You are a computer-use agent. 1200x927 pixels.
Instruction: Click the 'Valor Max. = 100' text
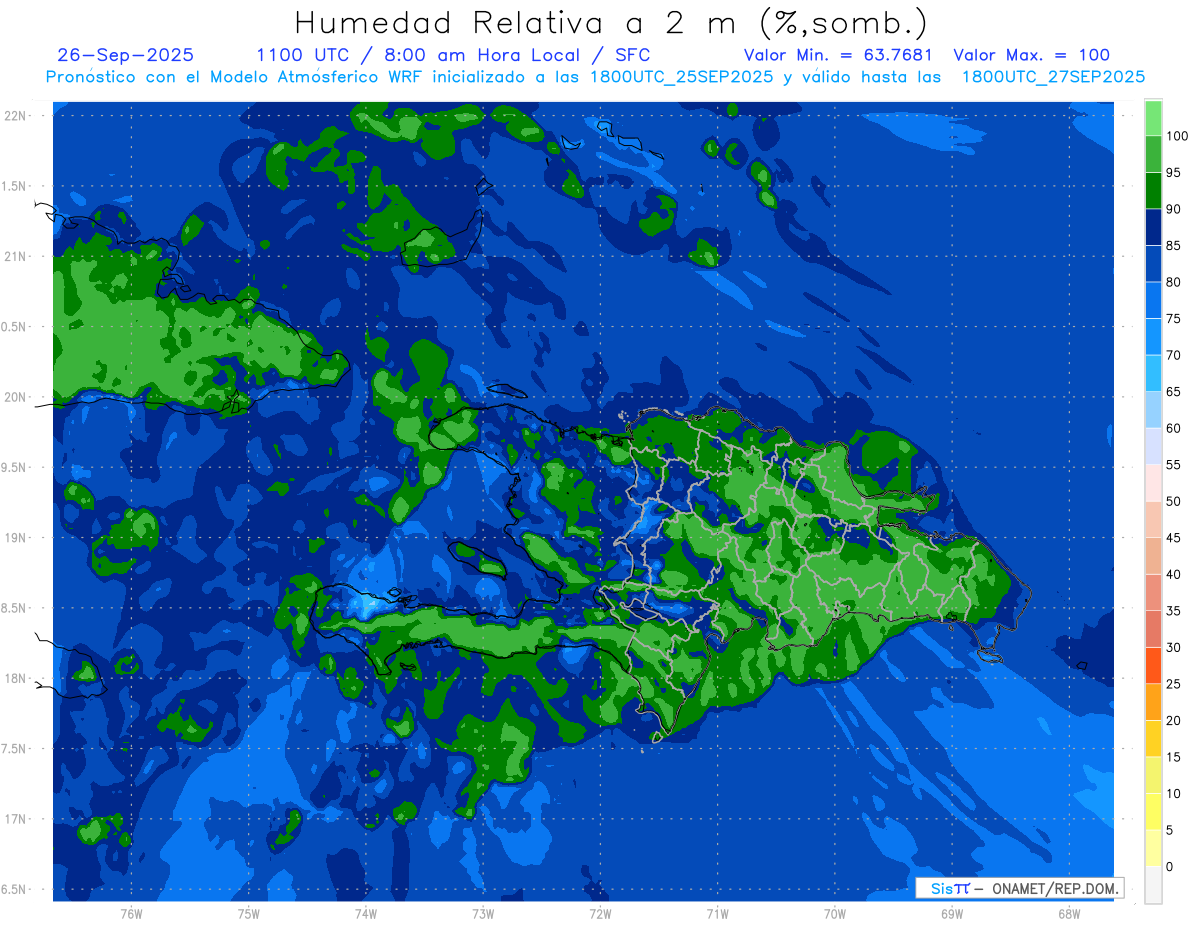coord(1031,55)
